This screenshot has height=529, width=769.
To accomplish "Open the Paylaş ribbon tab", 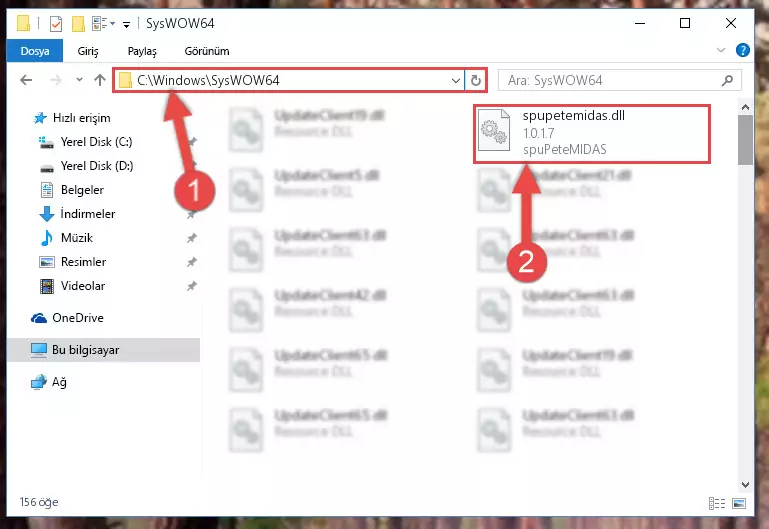I will [x=142, y=51].
